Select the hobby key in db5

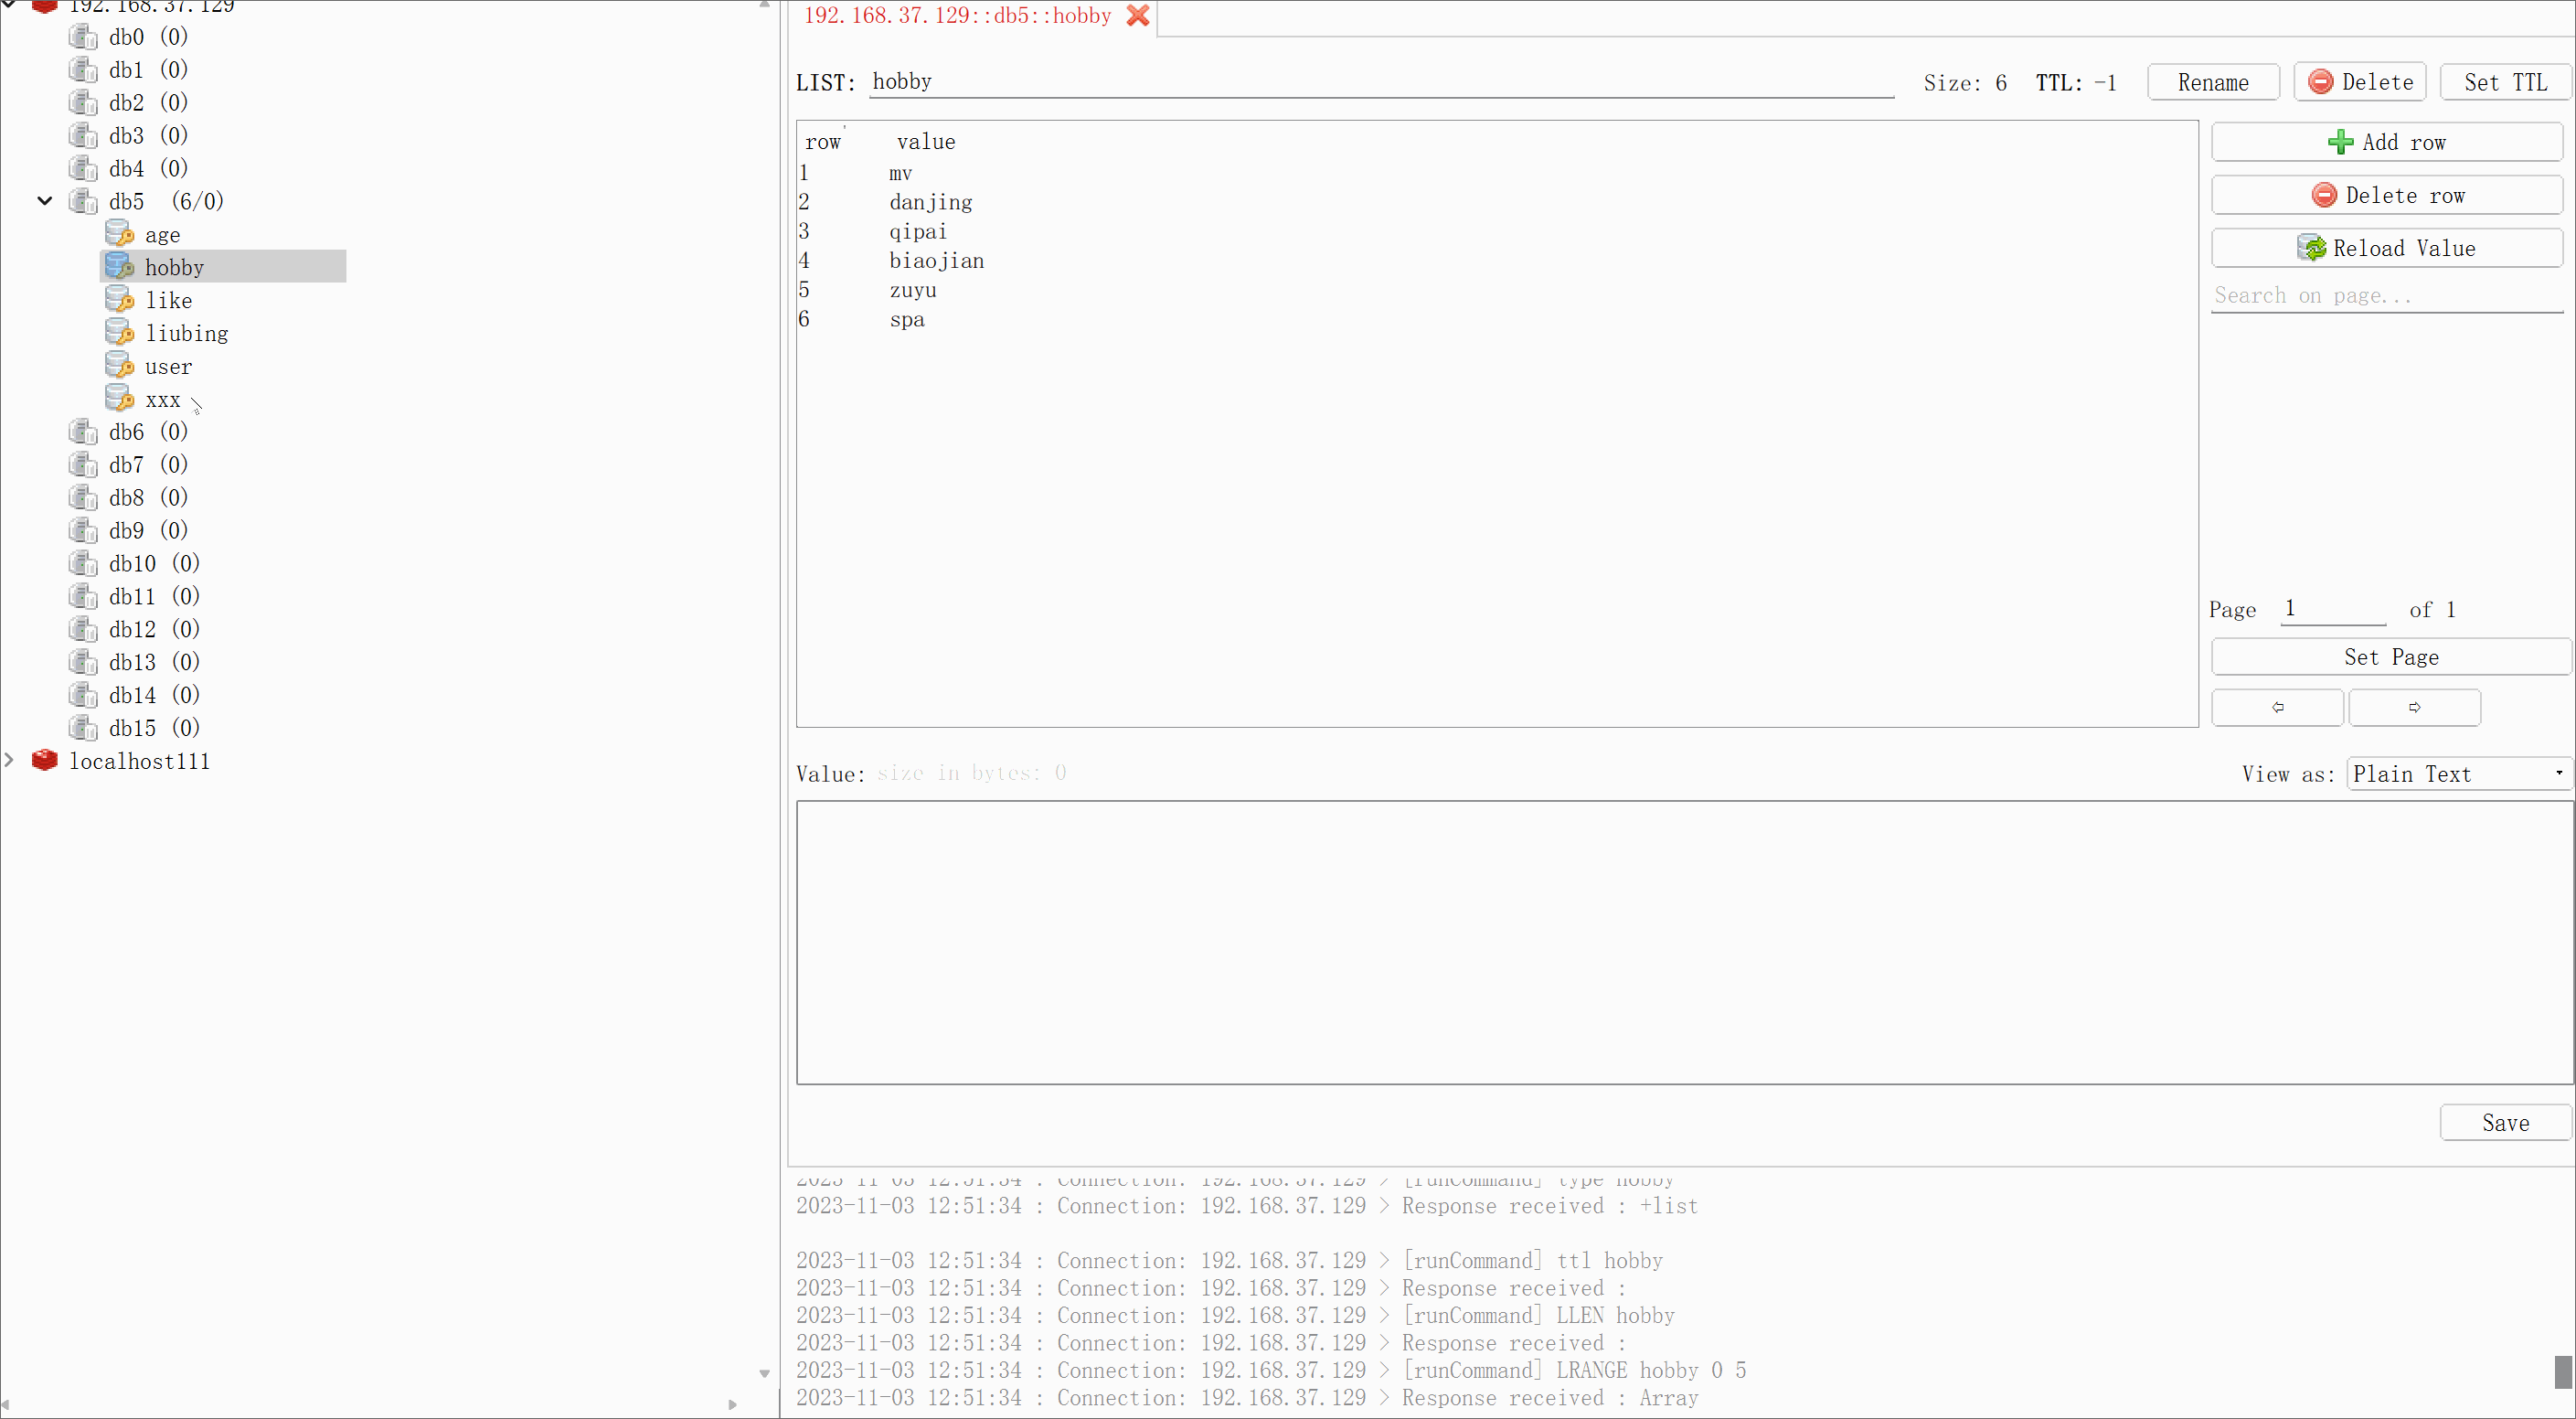pos(173,266)
